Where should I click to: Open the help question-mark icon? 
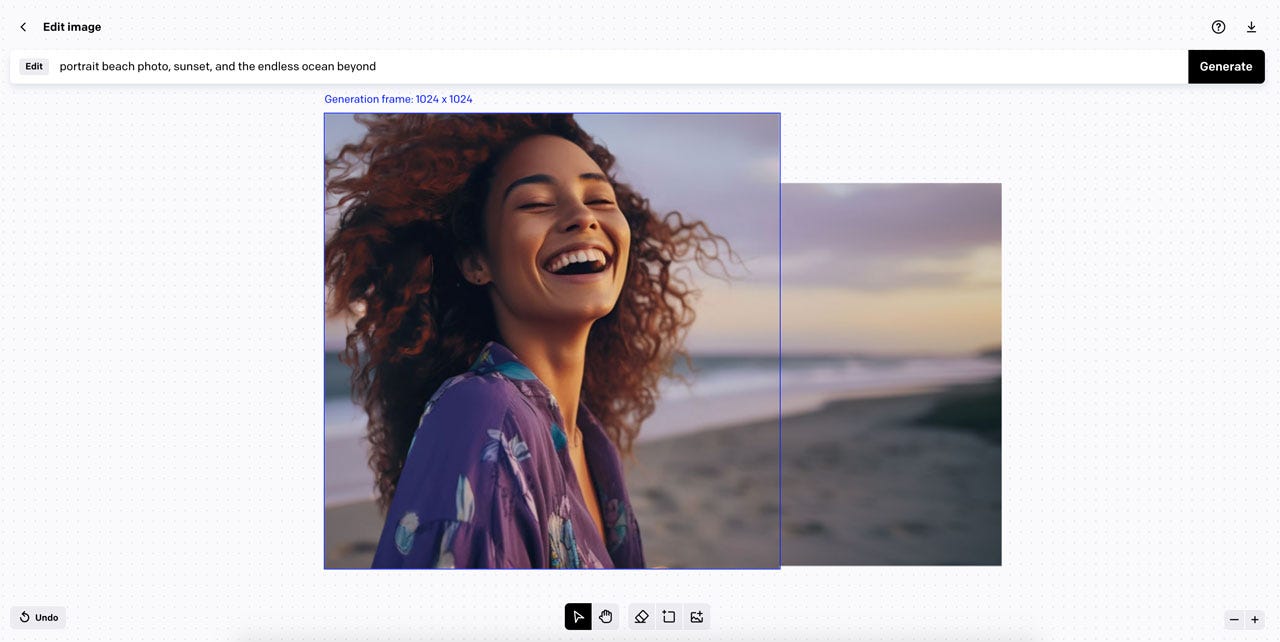click(1217, 27)
